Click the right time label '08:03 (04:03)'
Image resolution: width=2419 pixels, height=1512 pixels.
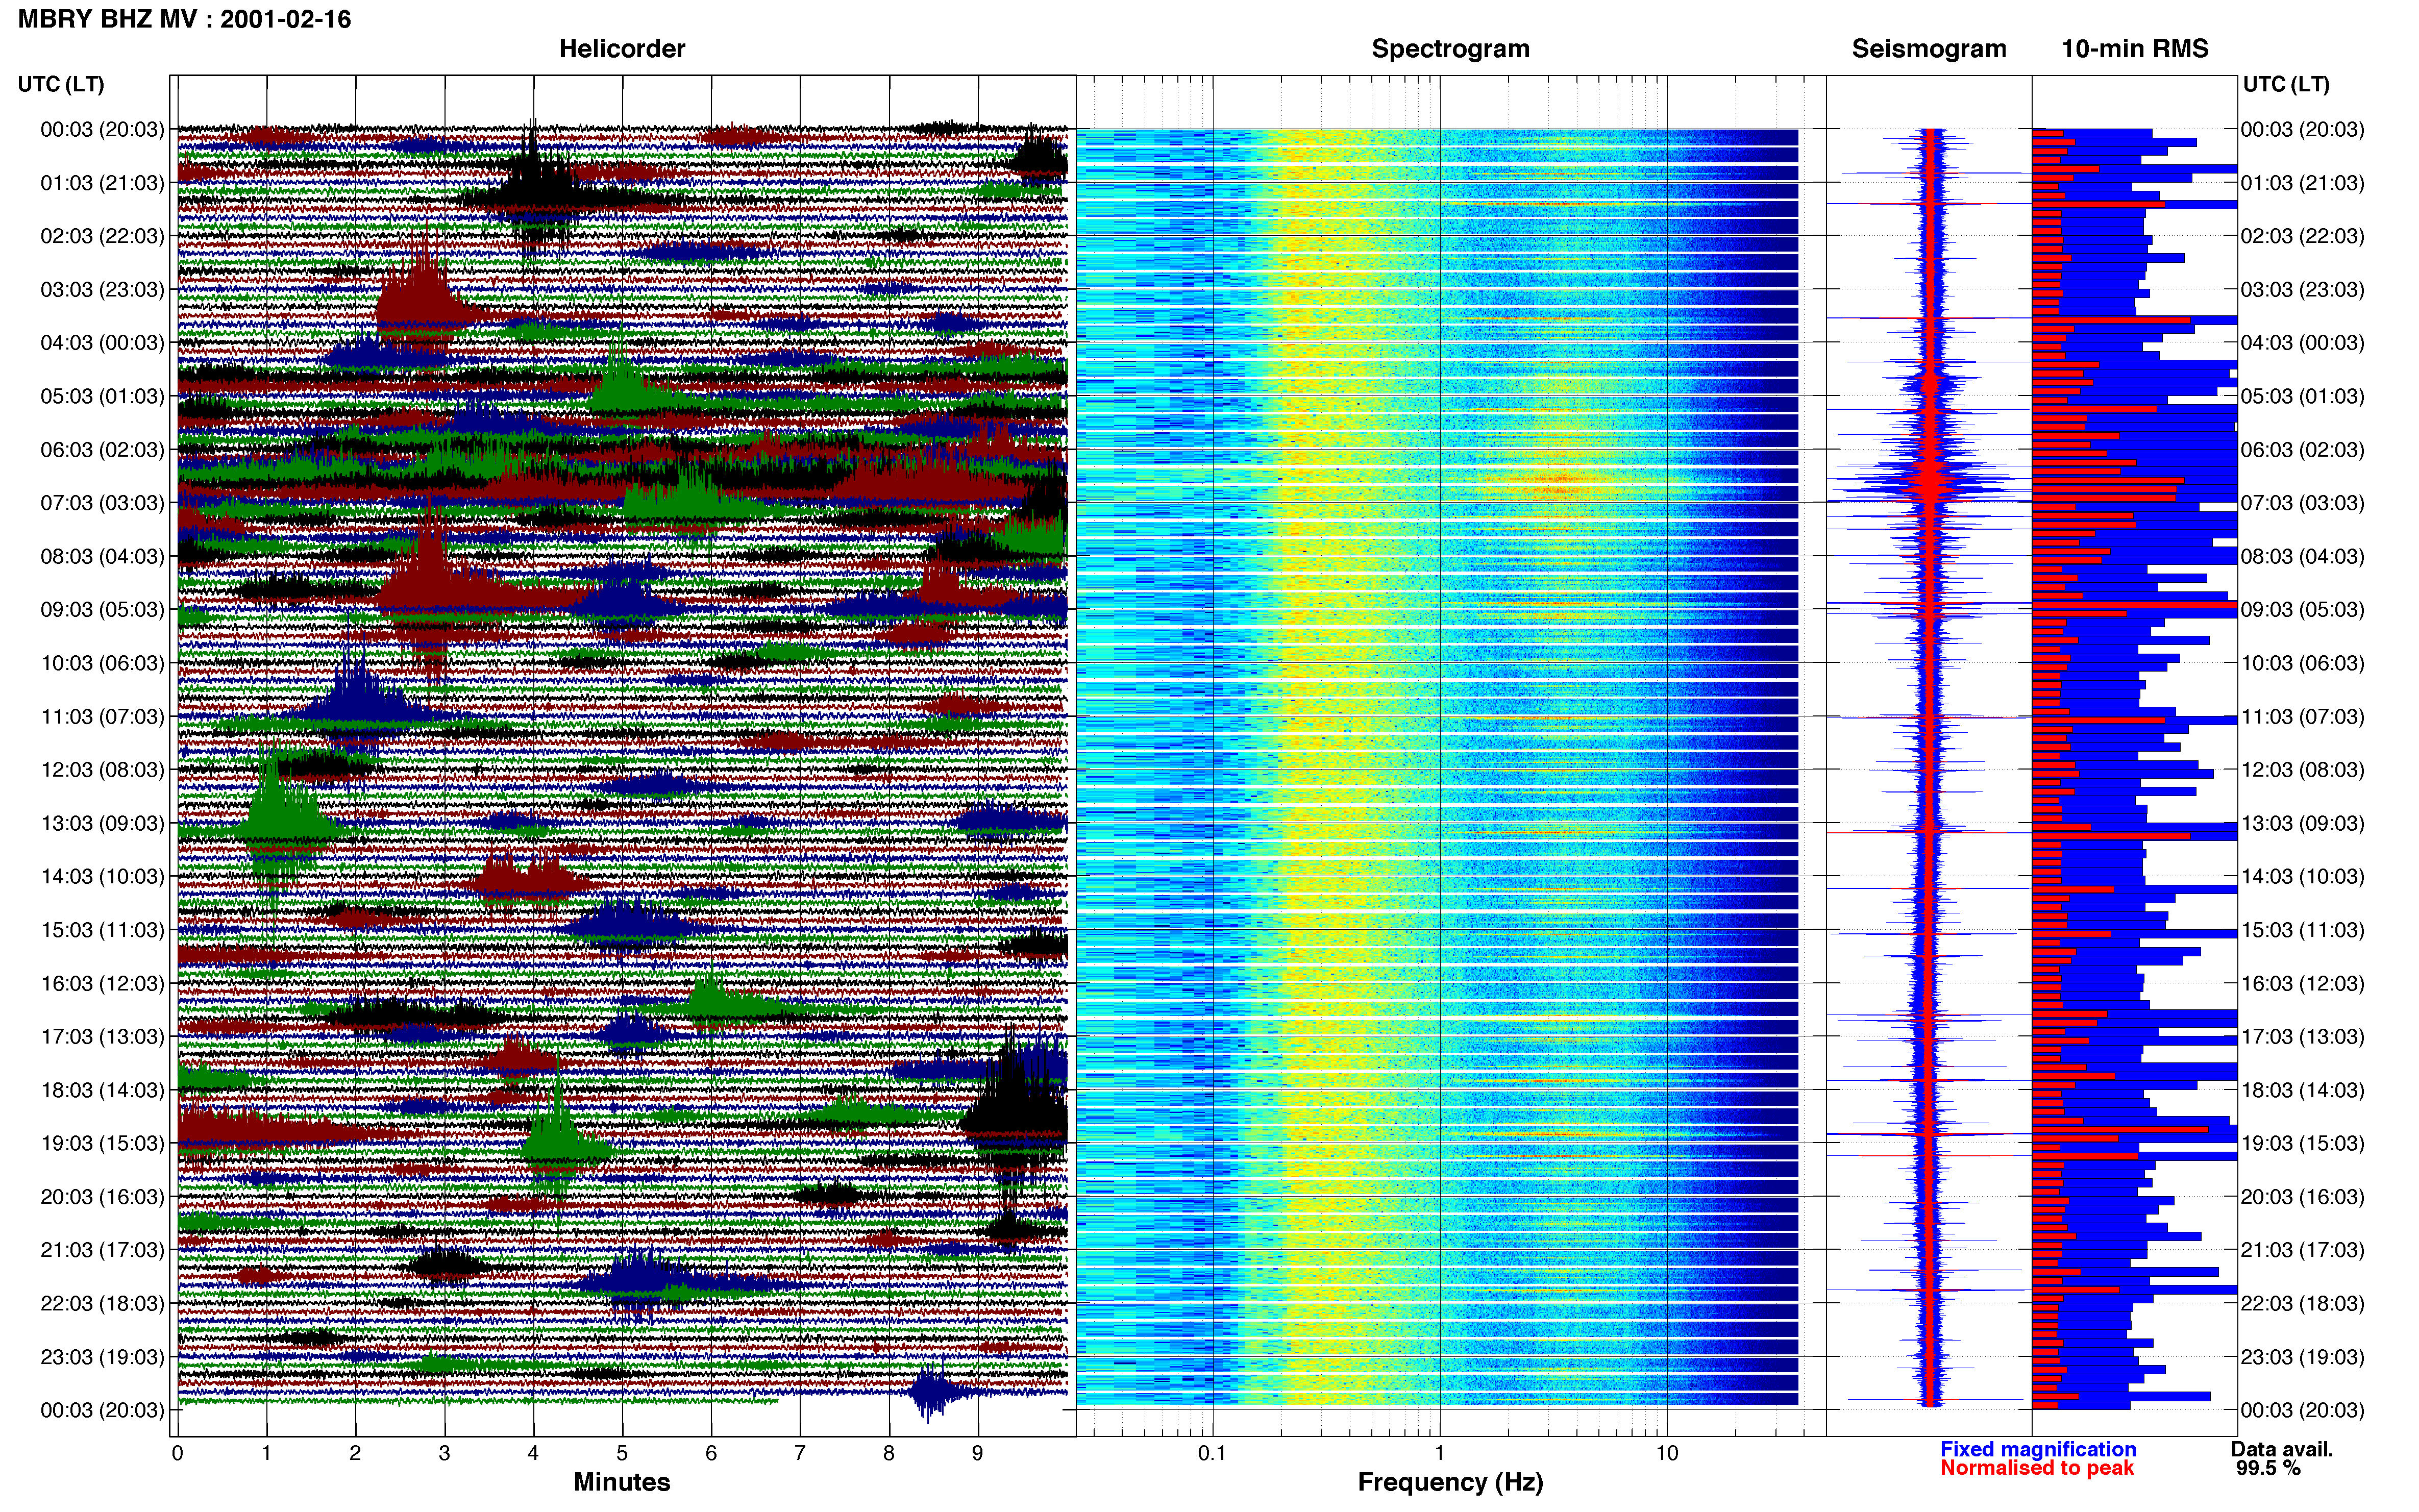(x=2303, y=556)
